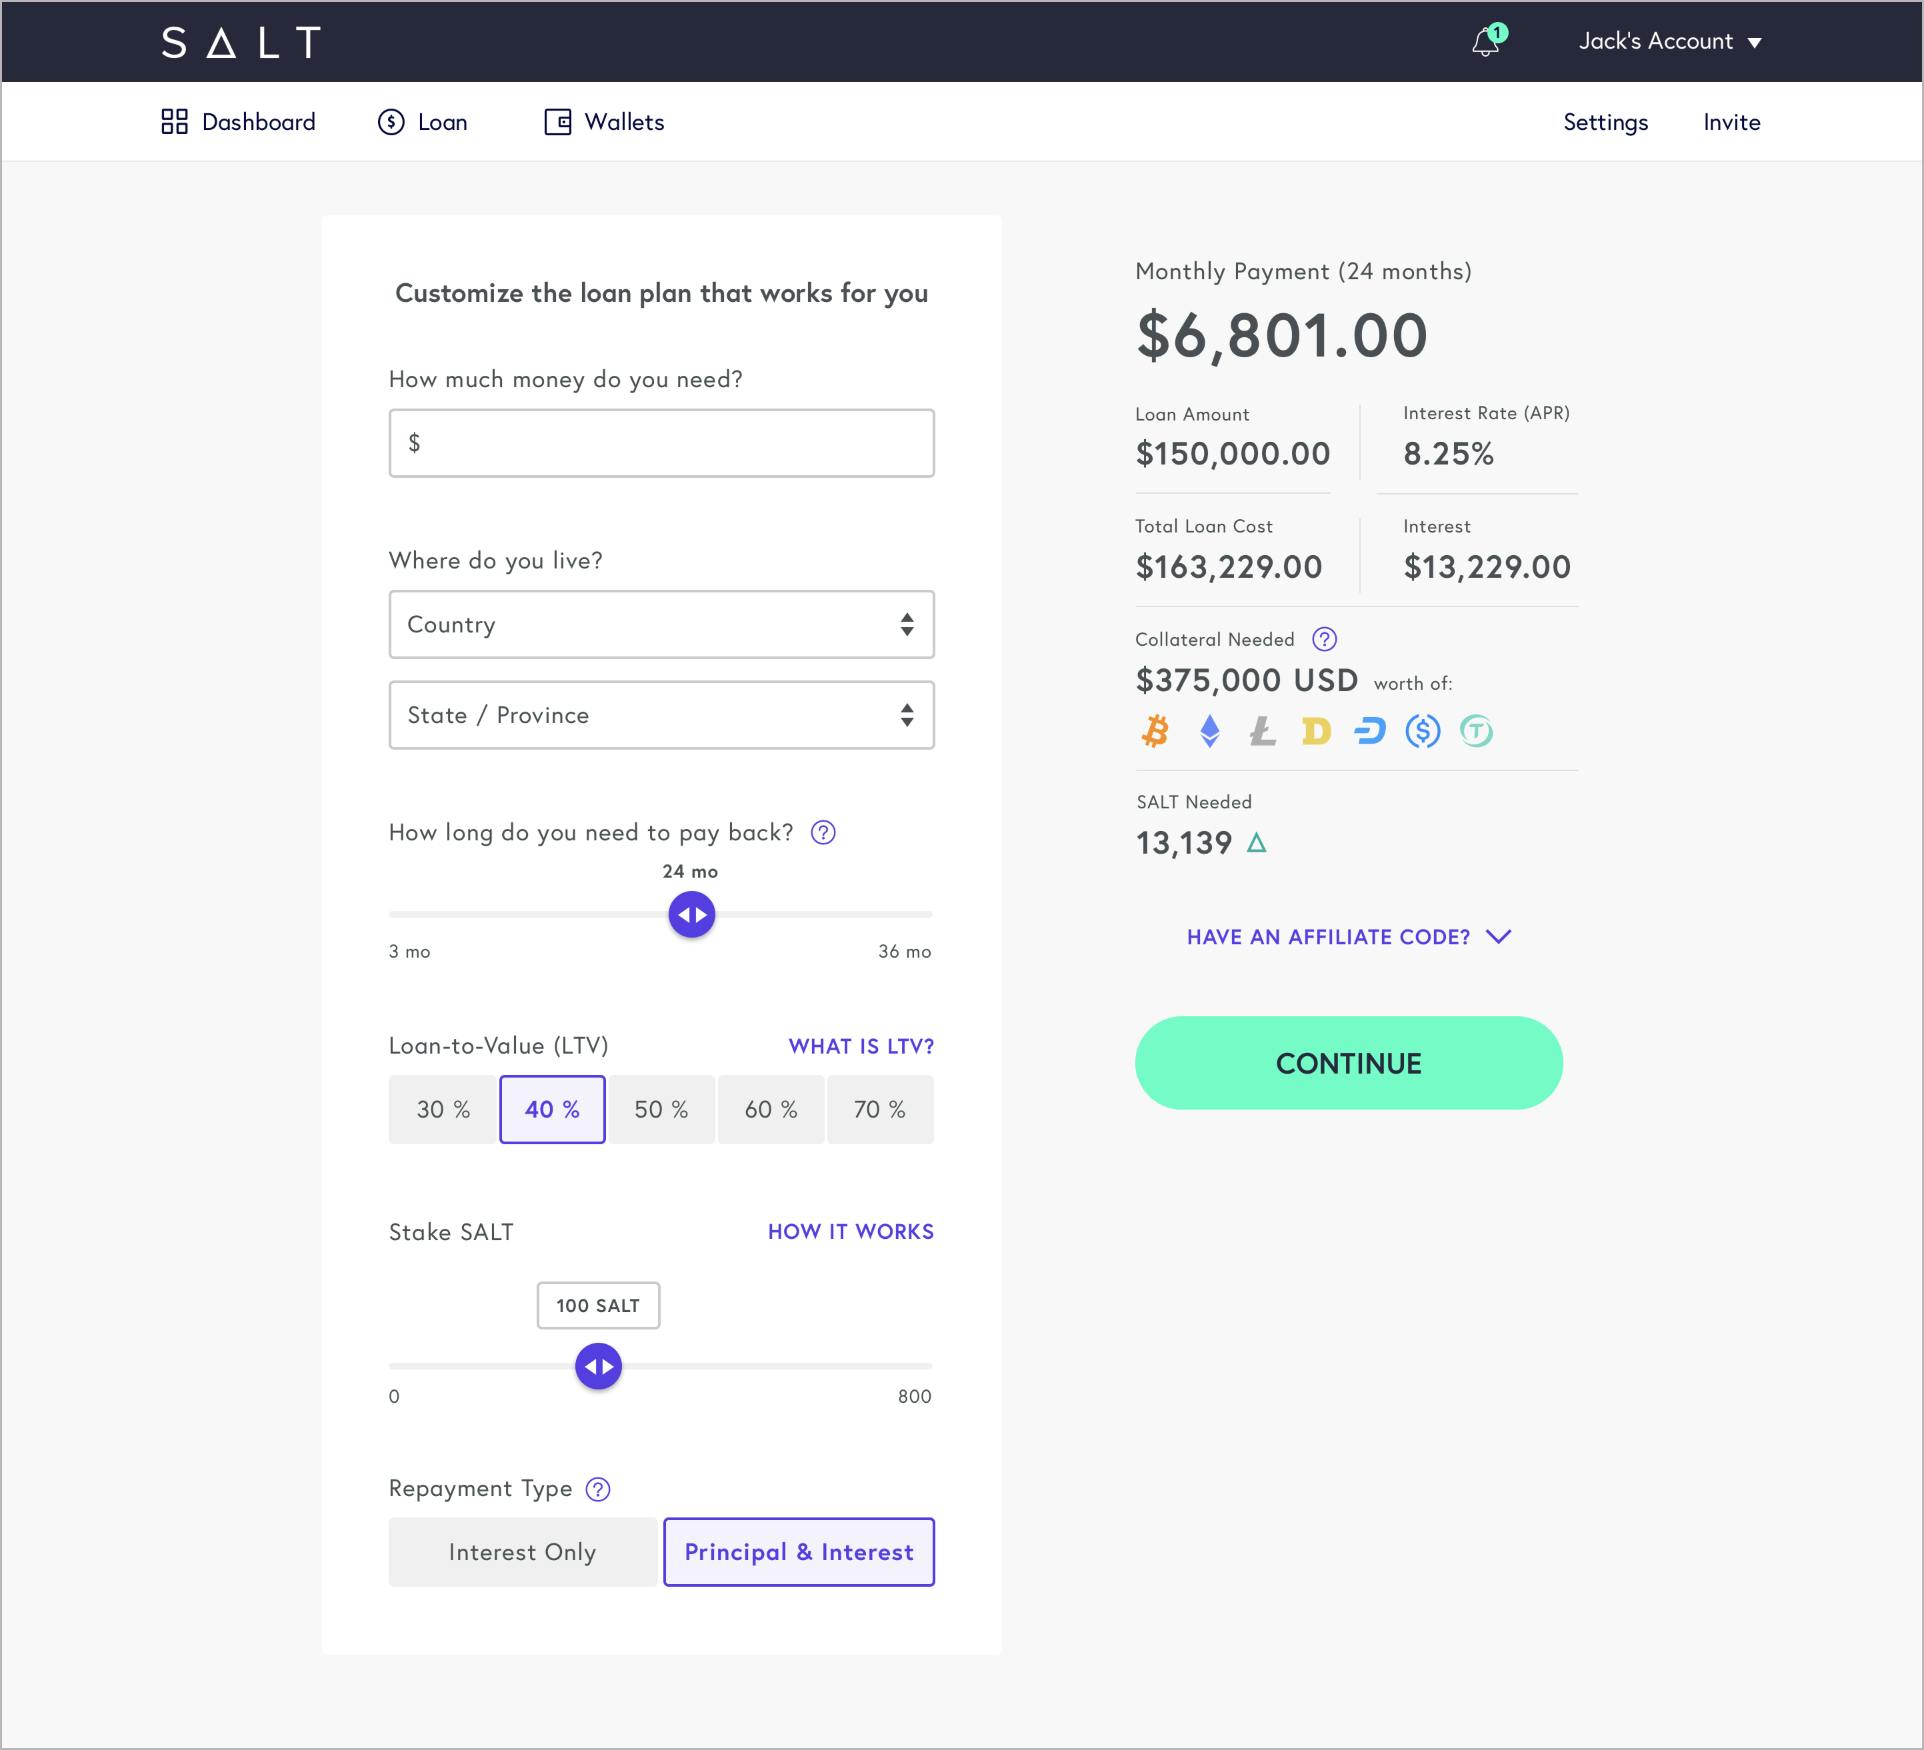Screen dimensions: 1924x1750
Task: Select 30% Loan-to-Value option
Action: [x=442, y=1108]
